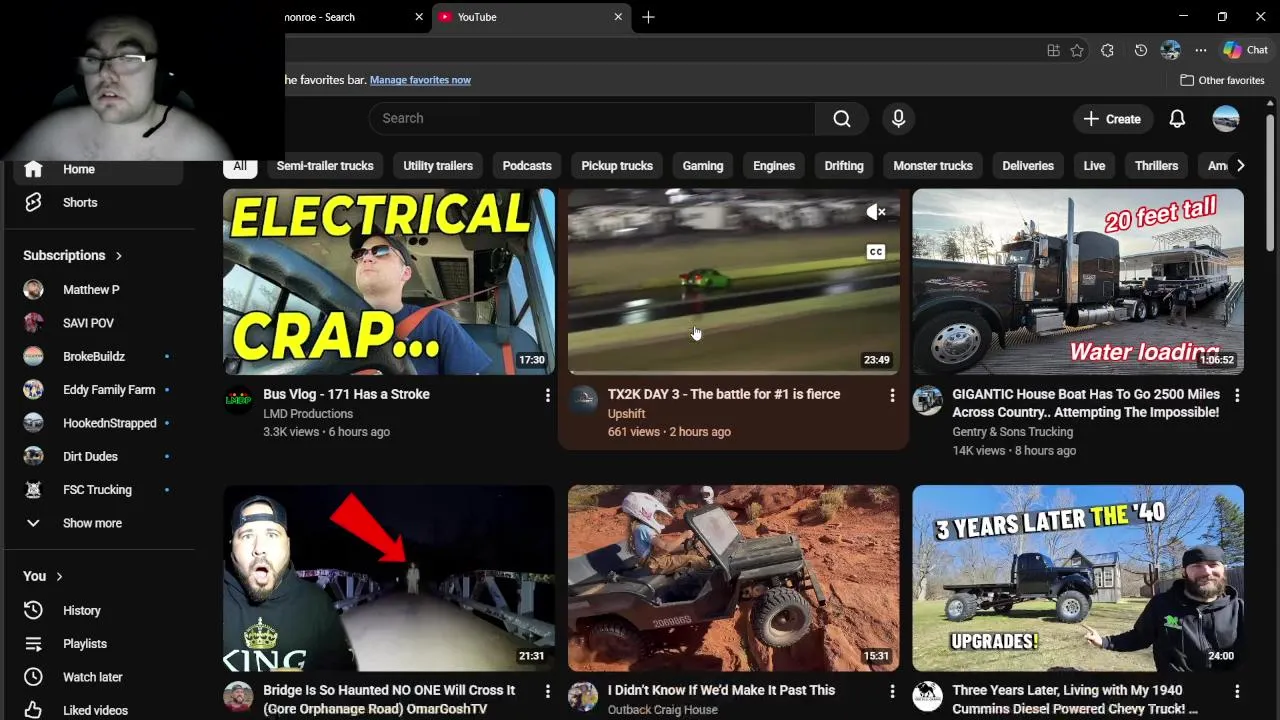Play the ELECTRICAL CRAP thumbnail video
The image size is (1280, 720).
[389, 282]
